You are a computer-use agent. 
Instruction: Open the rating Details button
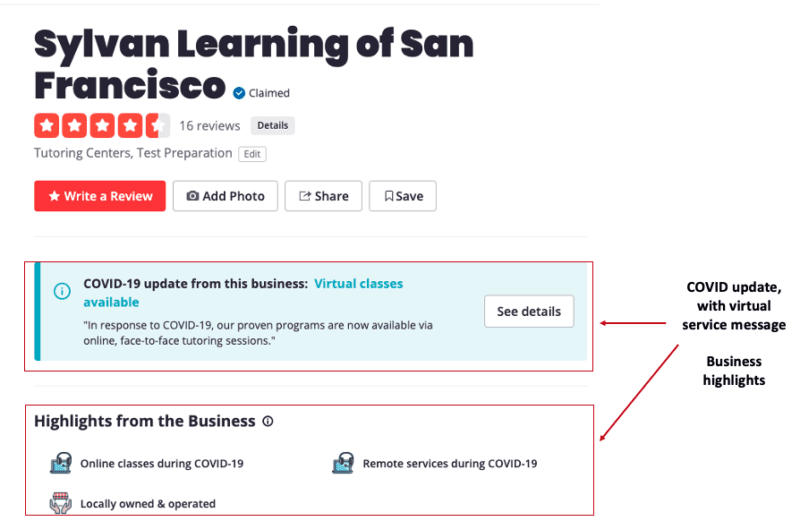tap(272, 126)
